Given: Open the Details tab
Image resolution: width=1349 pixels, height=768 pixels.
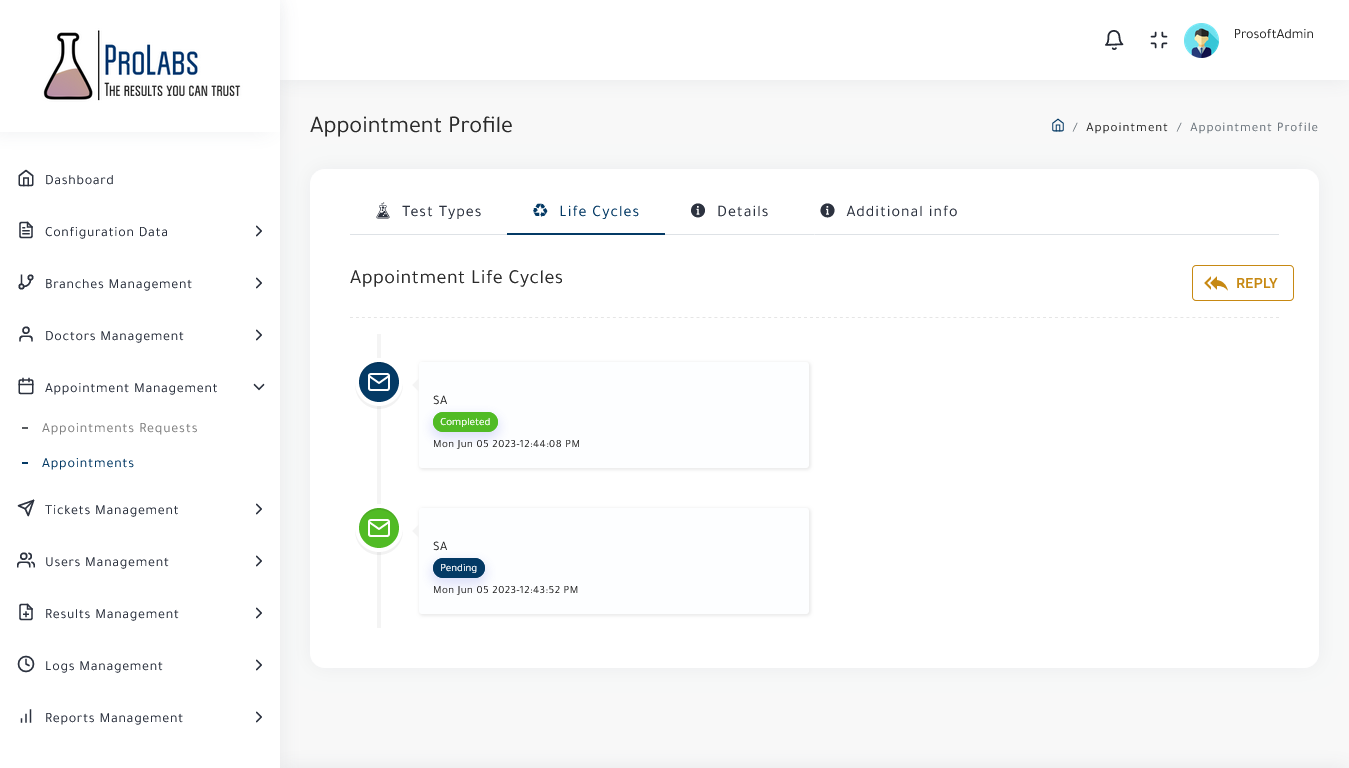Looking at the screenshot, I should (x=730, y=211).
